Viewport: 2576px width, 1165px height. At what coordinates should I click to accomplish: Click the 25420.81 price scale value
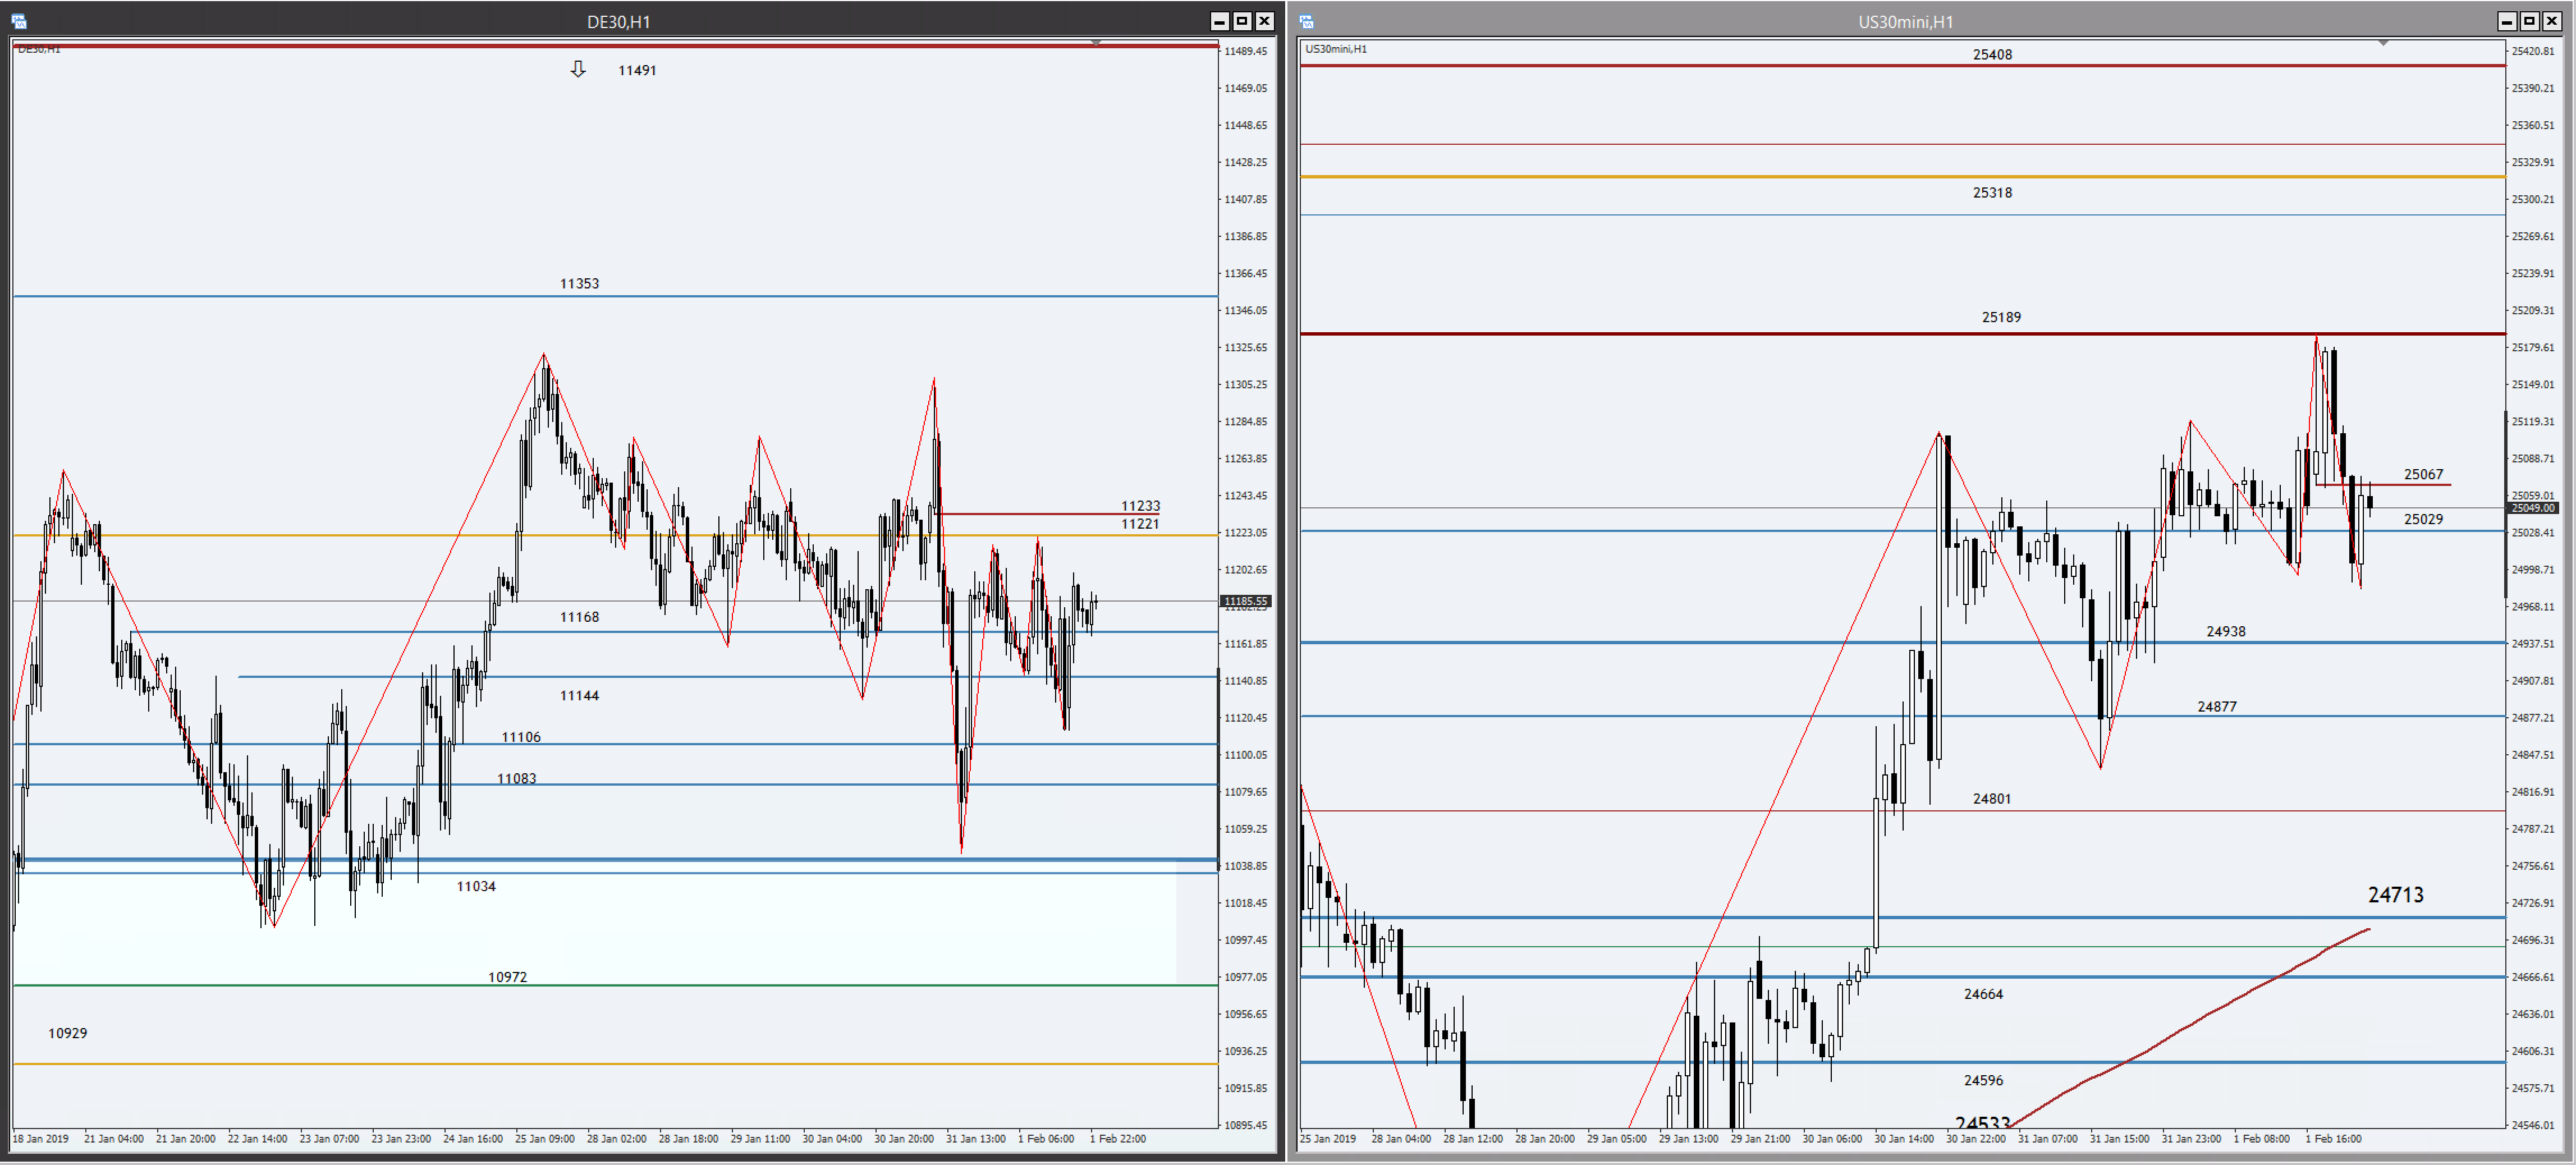click(2532, 51)
